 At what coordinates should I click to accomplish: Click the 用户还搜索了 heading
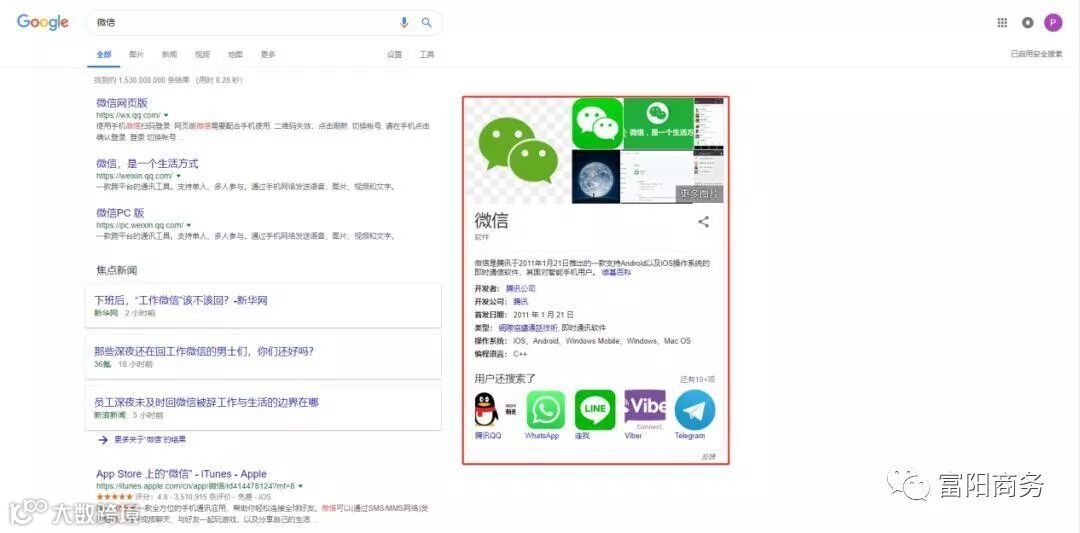pos(505,378)
